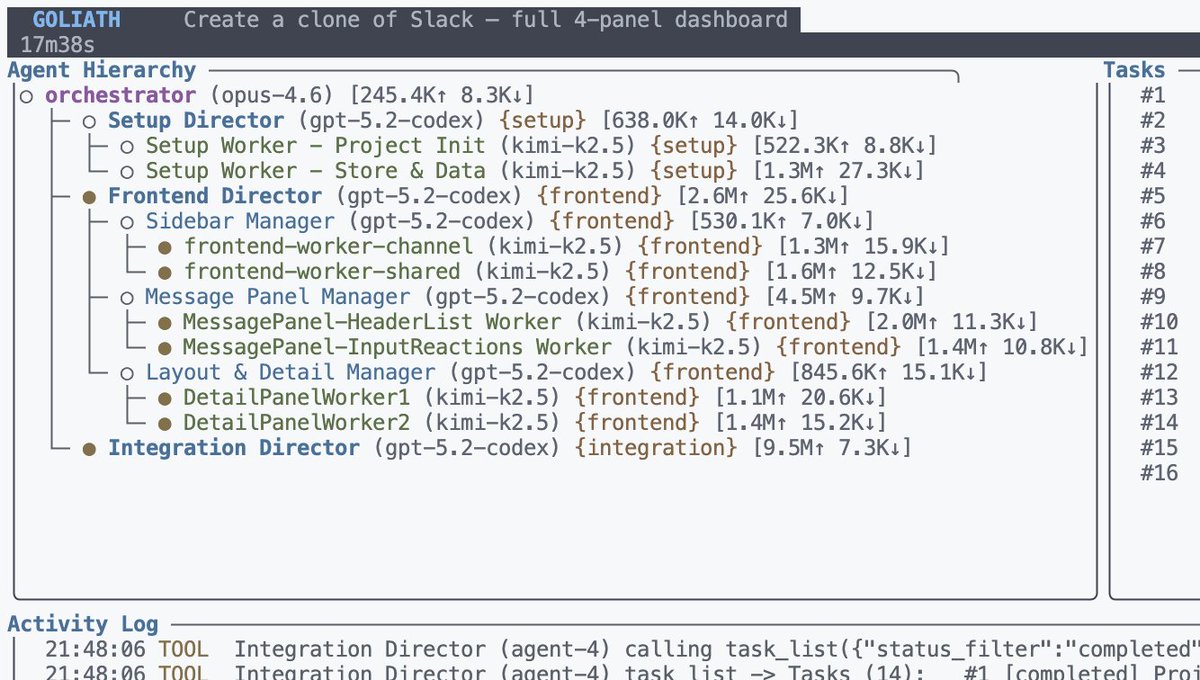
Task: Click the active dot beside frontend-worker-channel
Action: click(165, 247)
